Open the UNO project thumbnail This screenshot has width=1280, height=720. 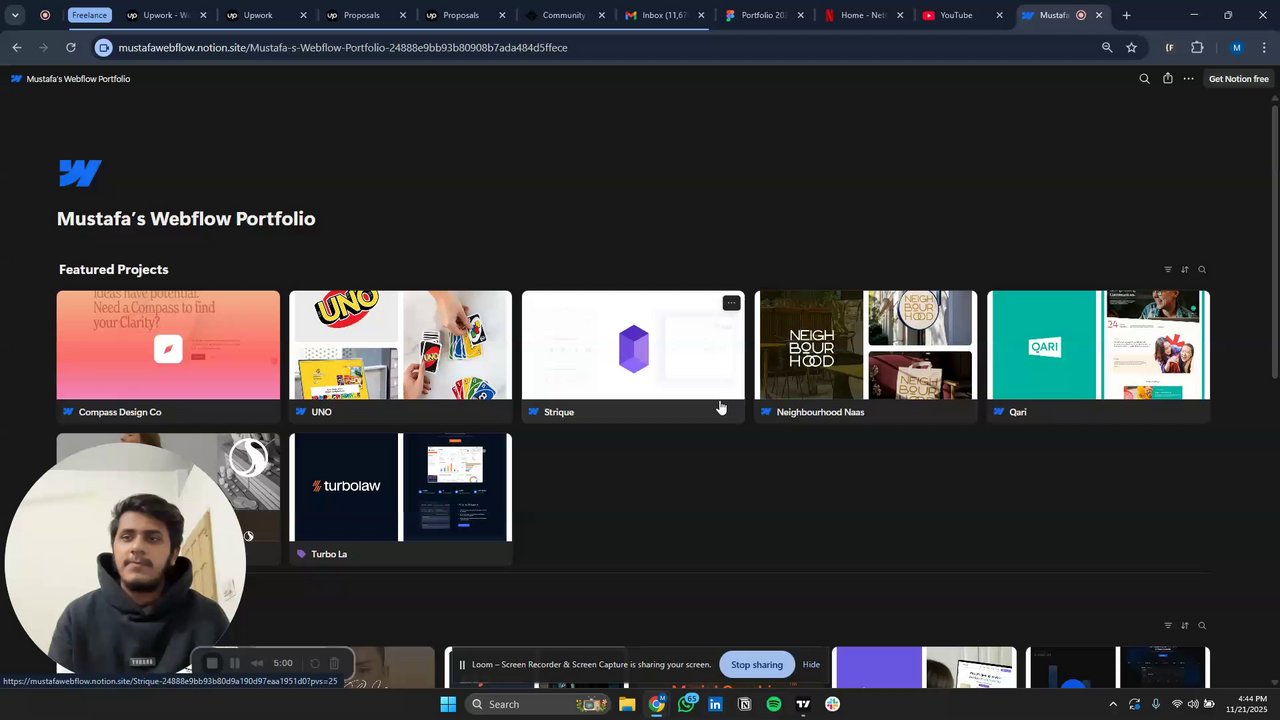(x=400, y=345)
